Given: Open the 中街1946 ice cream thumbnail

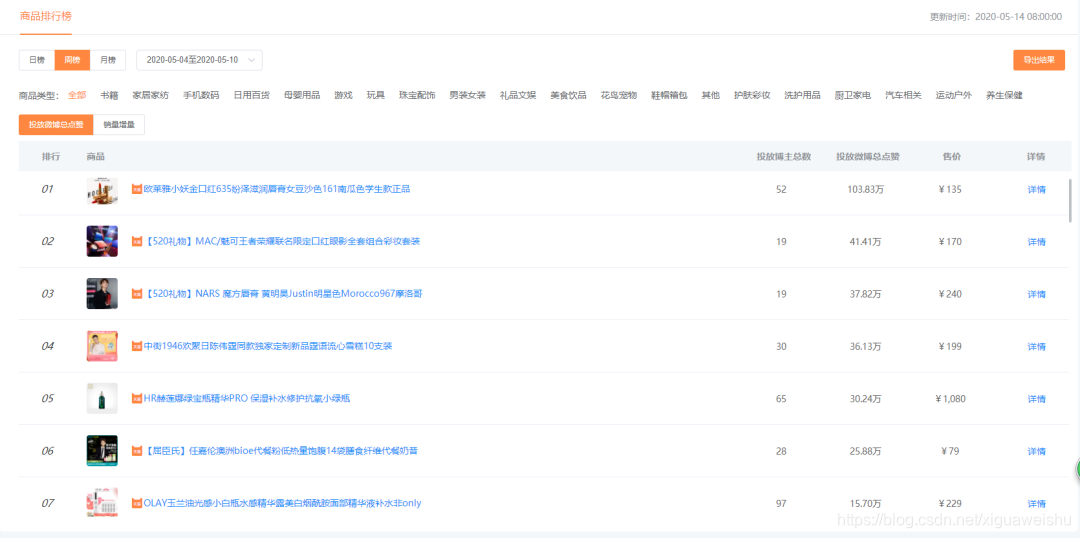Looking at the screenshot, I should [x=102, y=346].
